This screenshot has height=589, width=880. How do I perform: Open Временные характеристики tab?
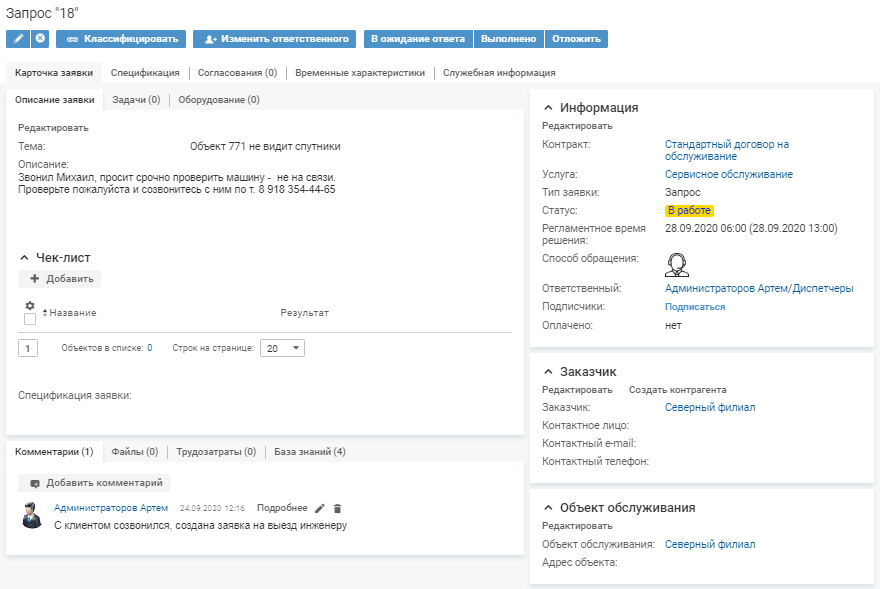pos(360,73)
